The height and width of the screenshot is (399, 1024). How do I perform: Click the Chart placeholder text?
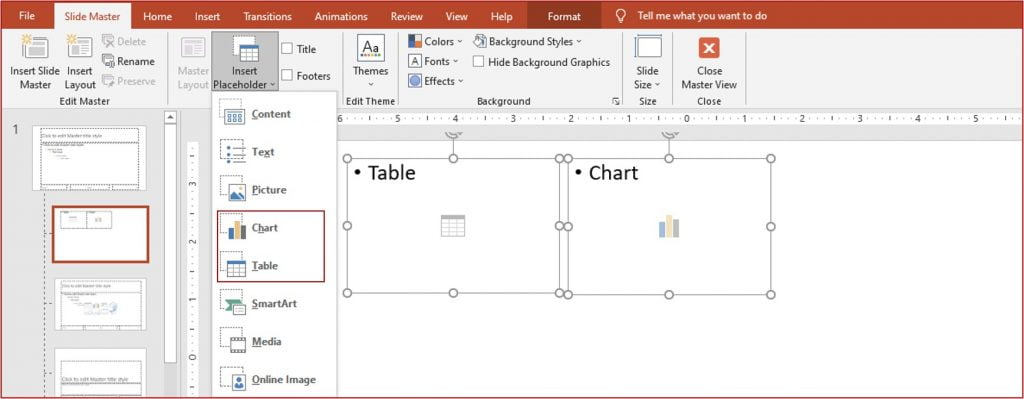(x=613, y=172)
